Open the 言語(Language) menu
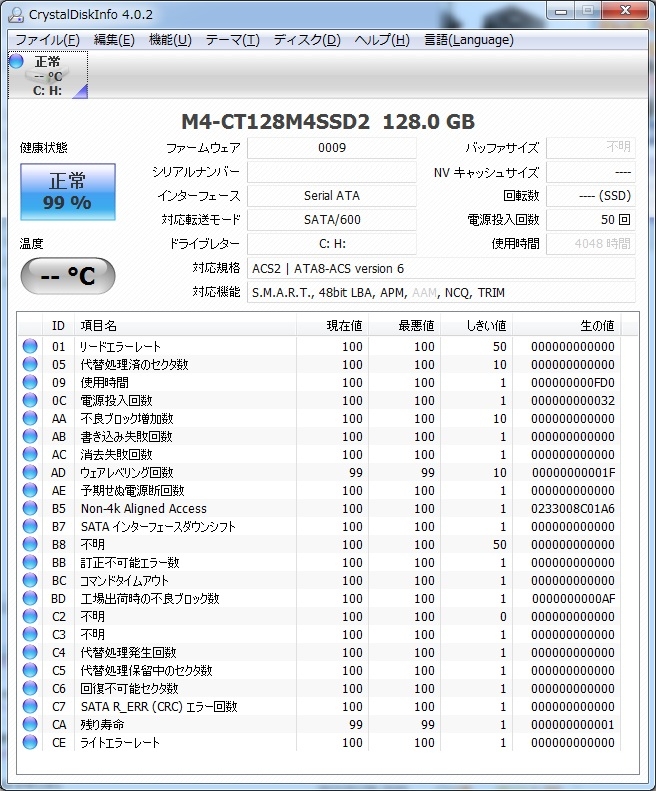Screen dimensions: 656x791 (x=469, y=40)
